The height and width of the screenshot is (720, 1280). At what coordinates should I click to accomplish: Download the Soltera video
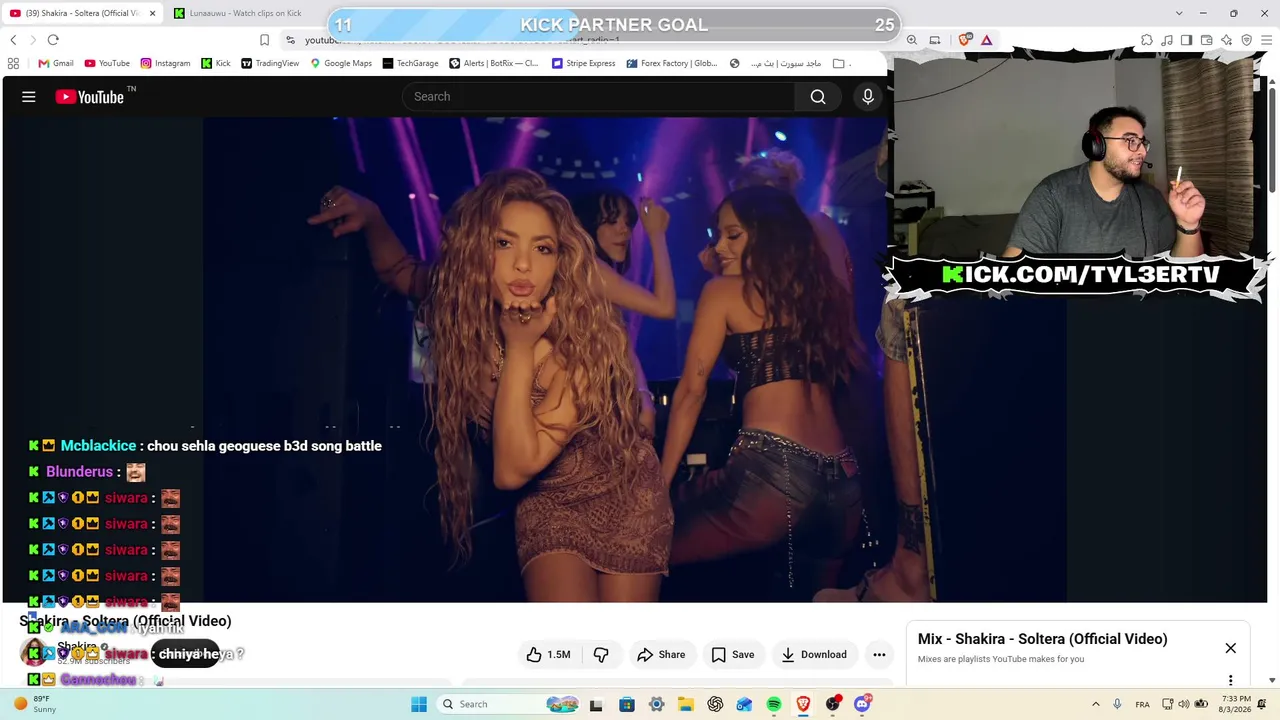coord(814,655)
